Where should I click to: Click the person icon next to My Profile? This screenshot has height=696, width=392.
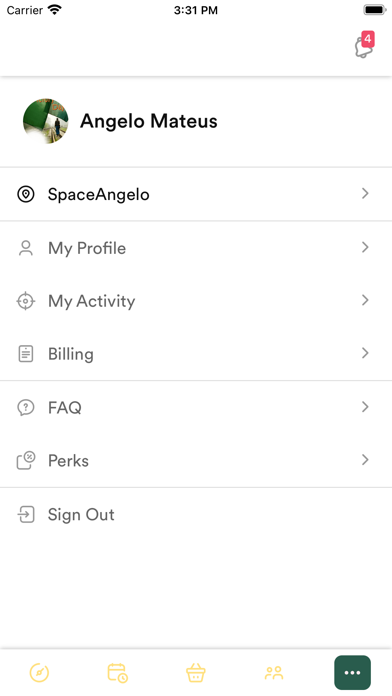[26, 248]
